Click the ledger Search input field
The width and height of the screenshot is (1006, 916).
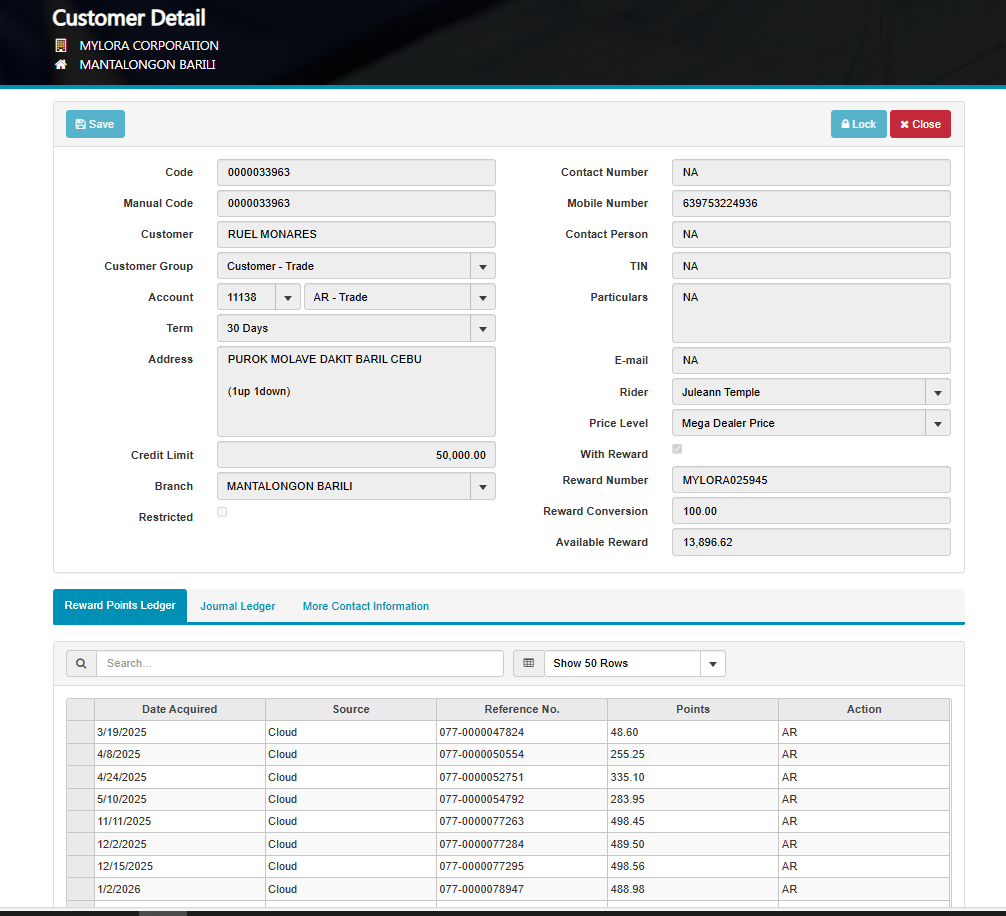click(300, 663)
